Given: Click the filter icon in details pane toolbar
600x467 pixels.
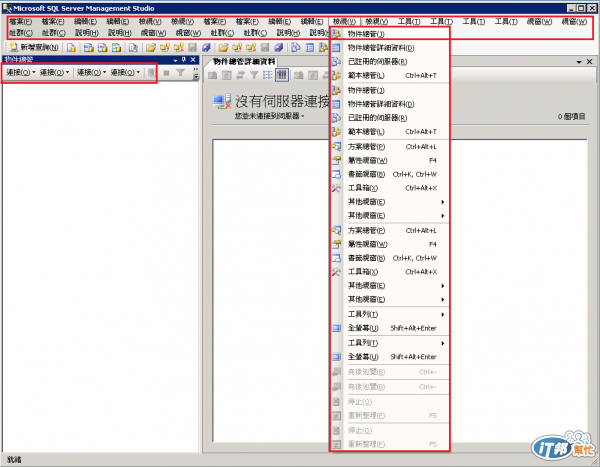Looking at the screenshot, I should coord(254,75).
